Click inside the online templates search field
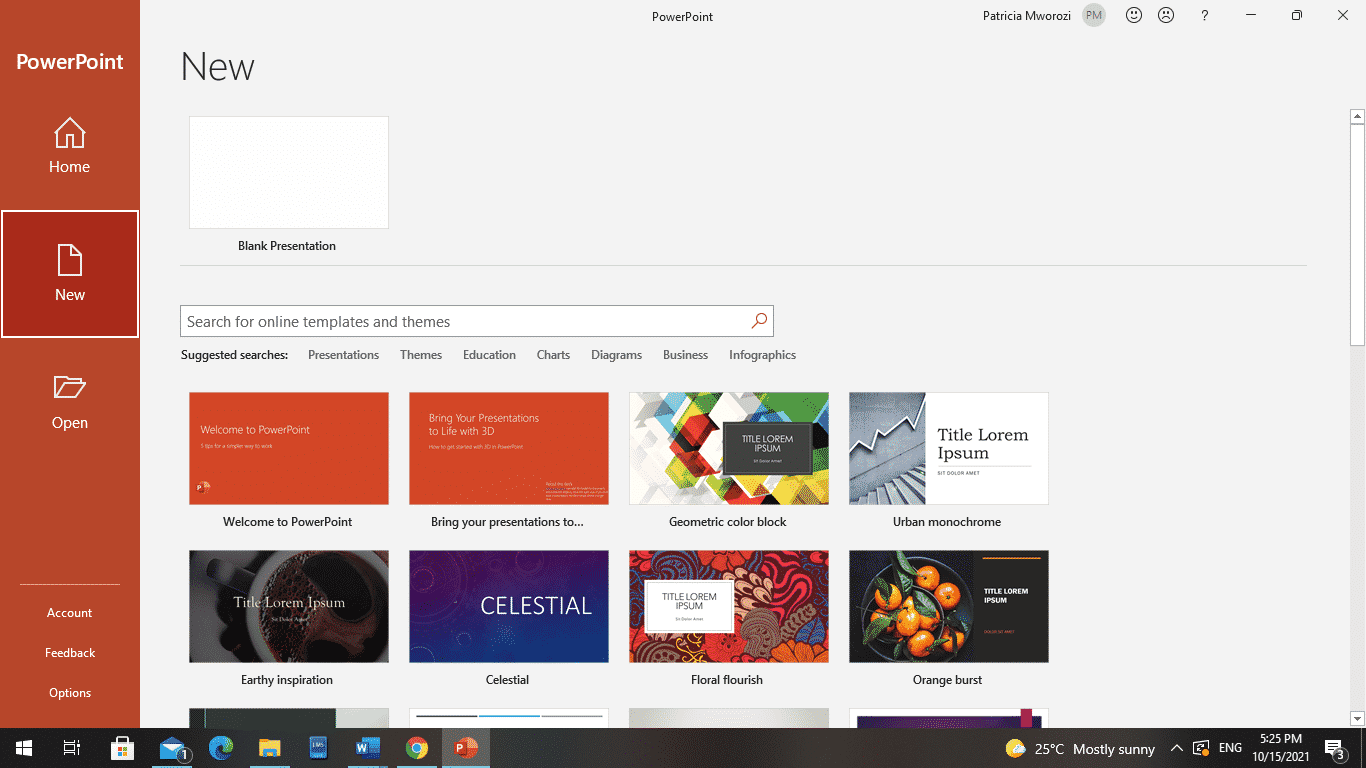The image size is (1366, 768). pyautogui.click(x=460, y=321)
